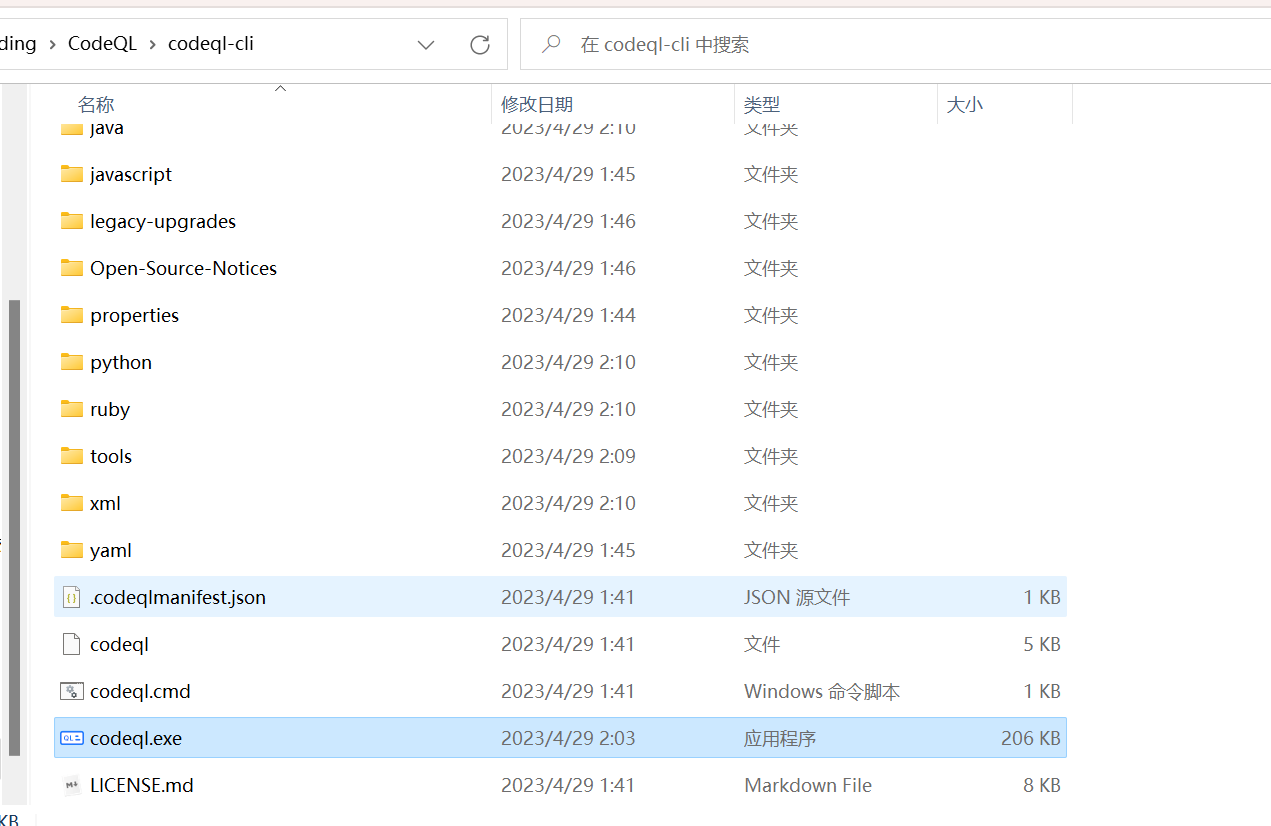Select the python folder name
1271x826 pixels.
coord(121,362)
